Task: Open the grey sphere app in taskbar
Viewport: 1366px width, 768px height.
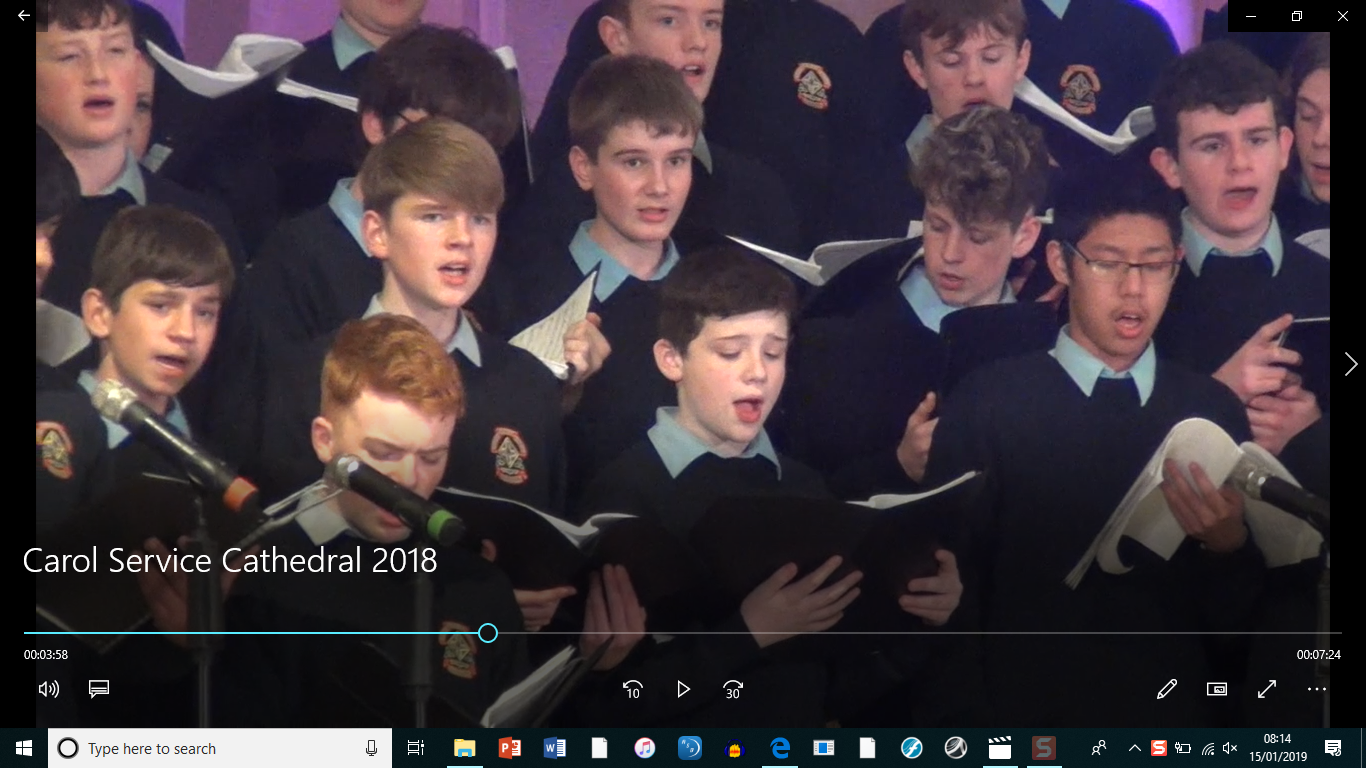Action: (956, 748)
